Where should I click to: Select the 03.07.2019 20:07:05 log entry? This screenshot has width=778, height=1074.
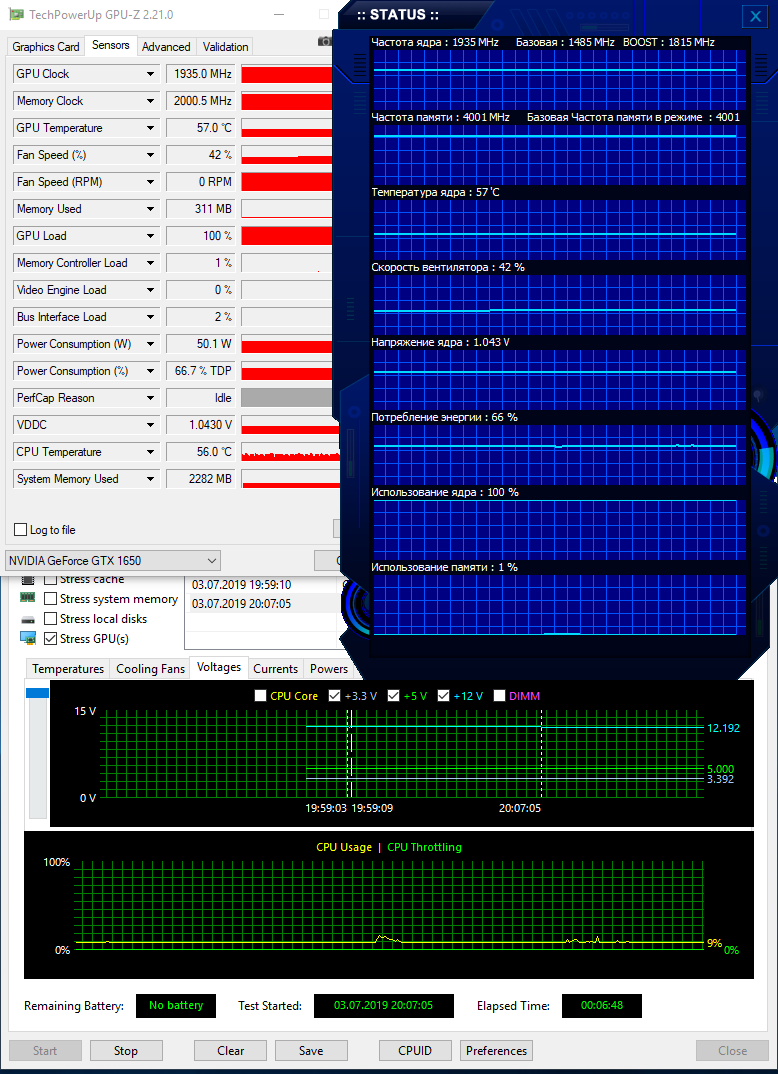tap(241, 604)
